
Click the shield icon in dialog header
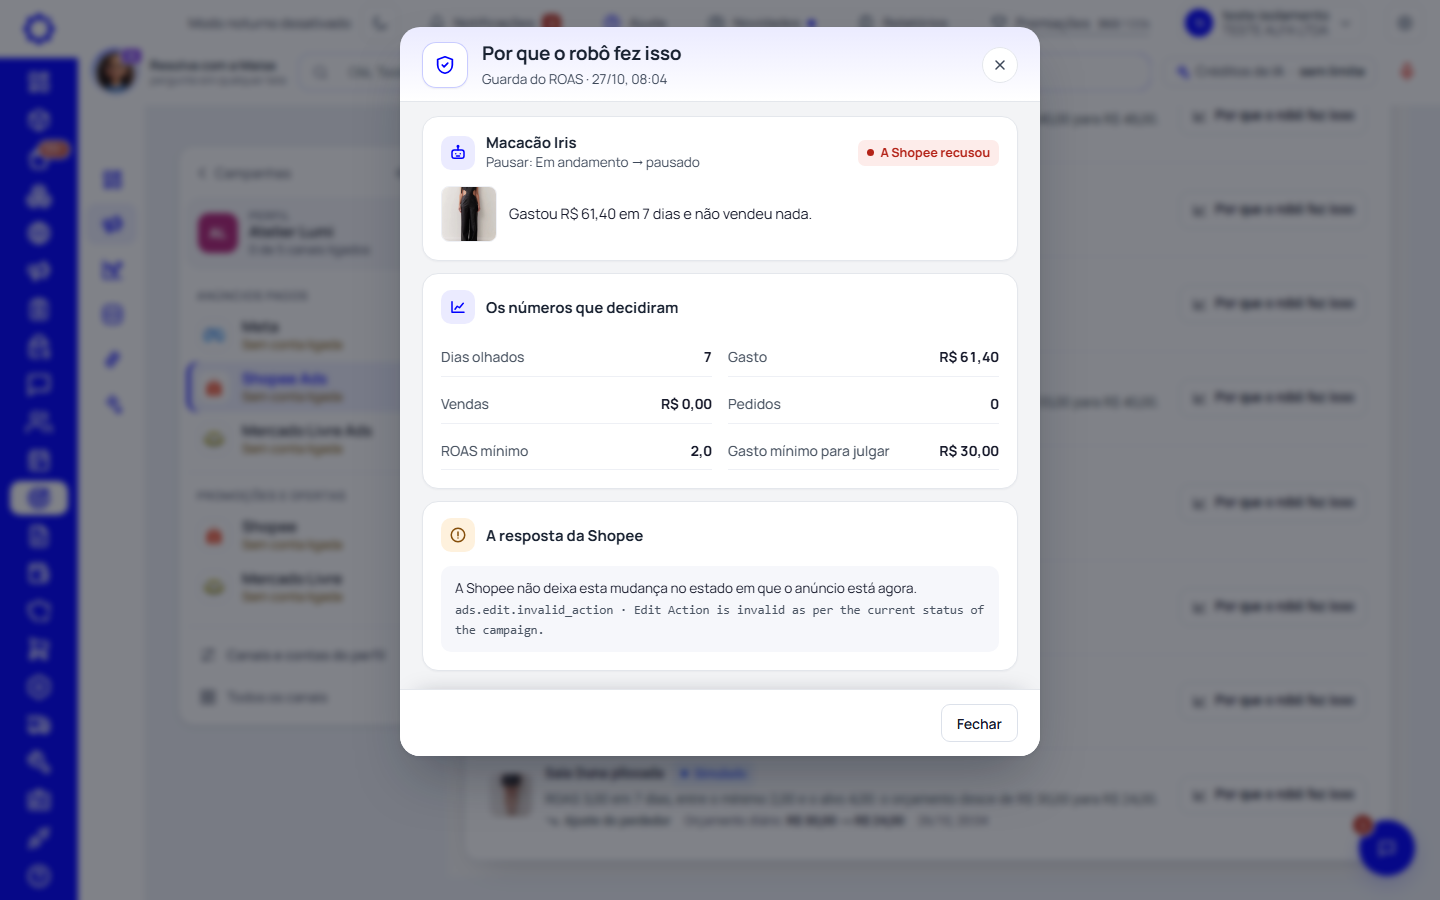(445, 65)
